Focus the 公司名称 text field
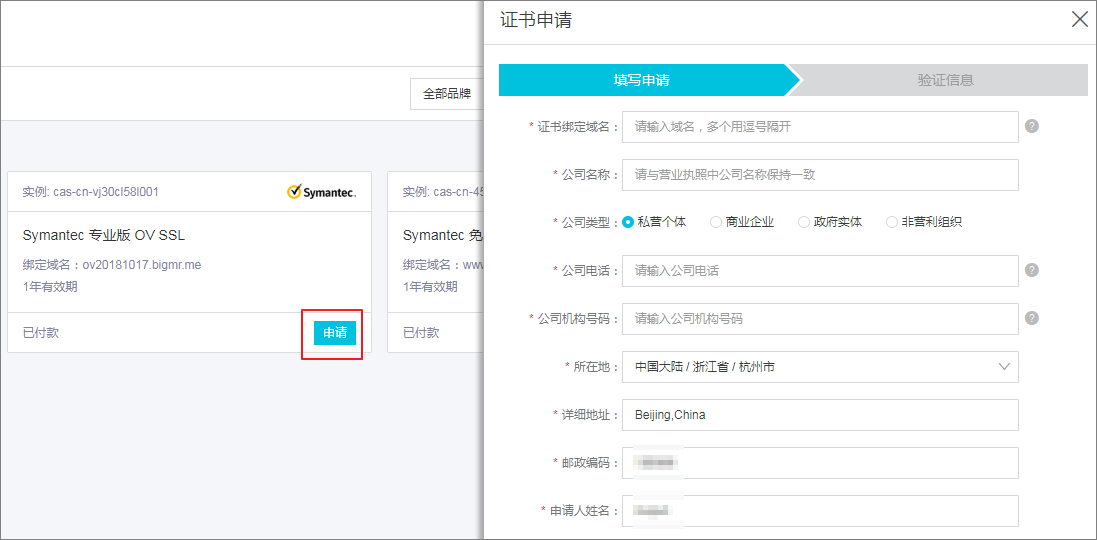 819,174
